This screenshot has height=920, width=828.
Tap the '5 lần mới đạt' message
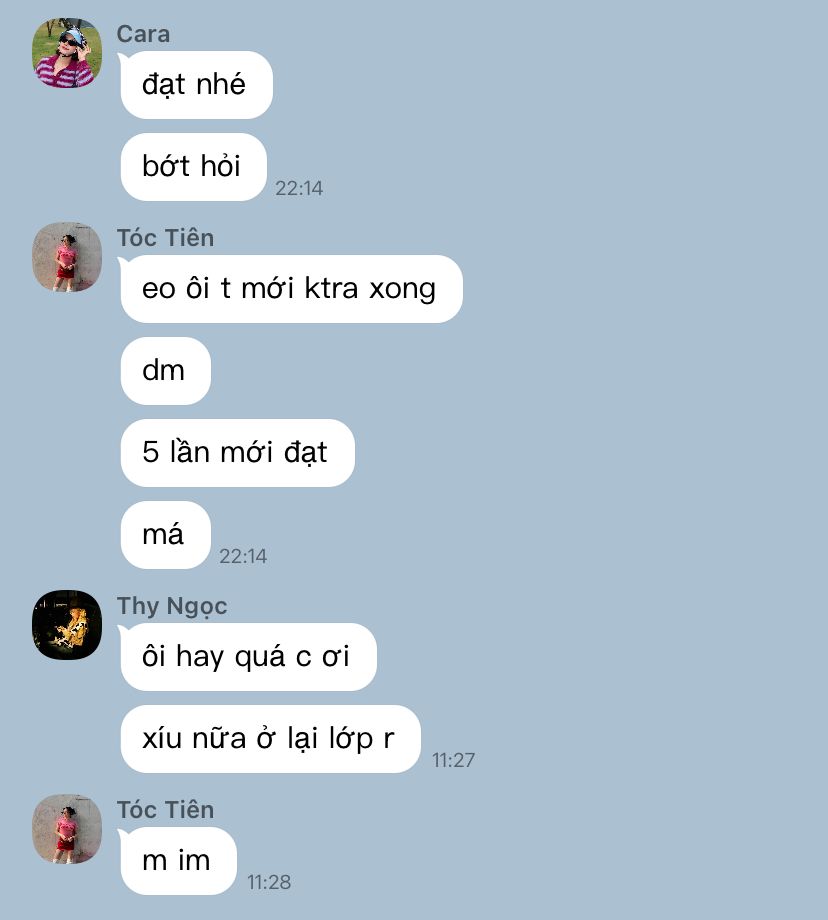click(x=238, y=453)
